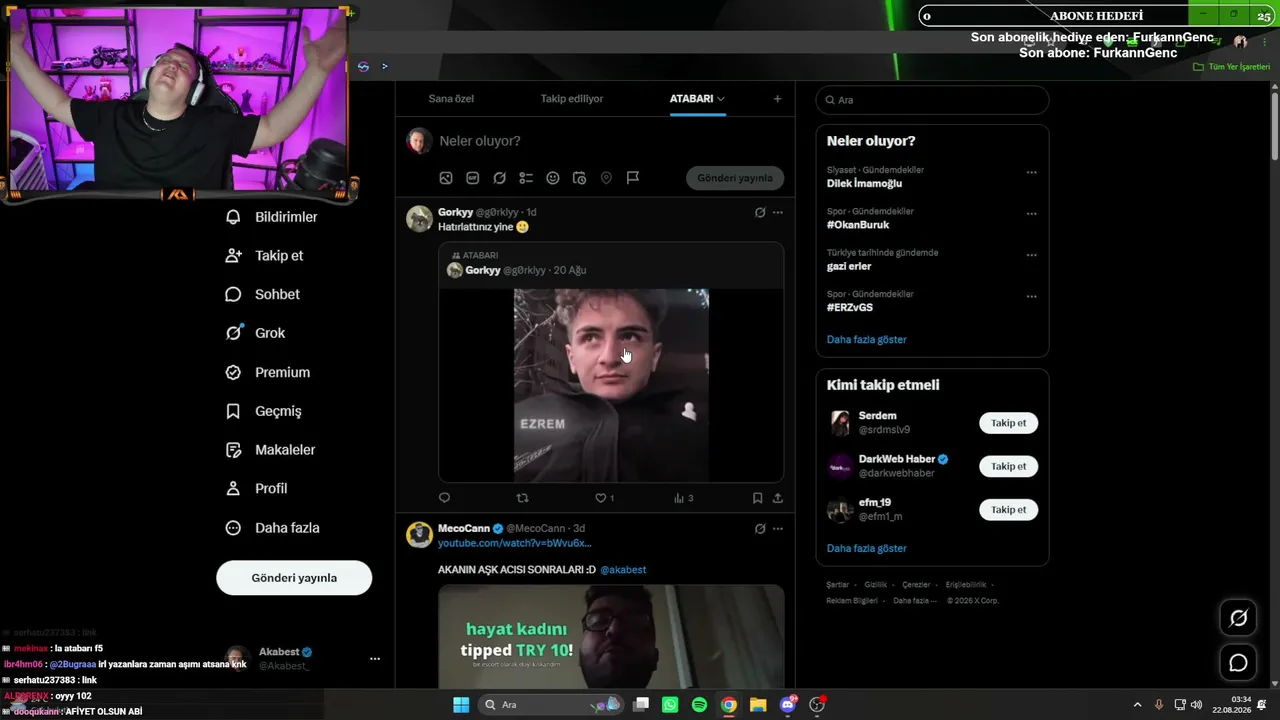Switch to the Takip ediliyor tab
Image resolution: width=1280 pixels, height=720 pixels.
(572, 99)
